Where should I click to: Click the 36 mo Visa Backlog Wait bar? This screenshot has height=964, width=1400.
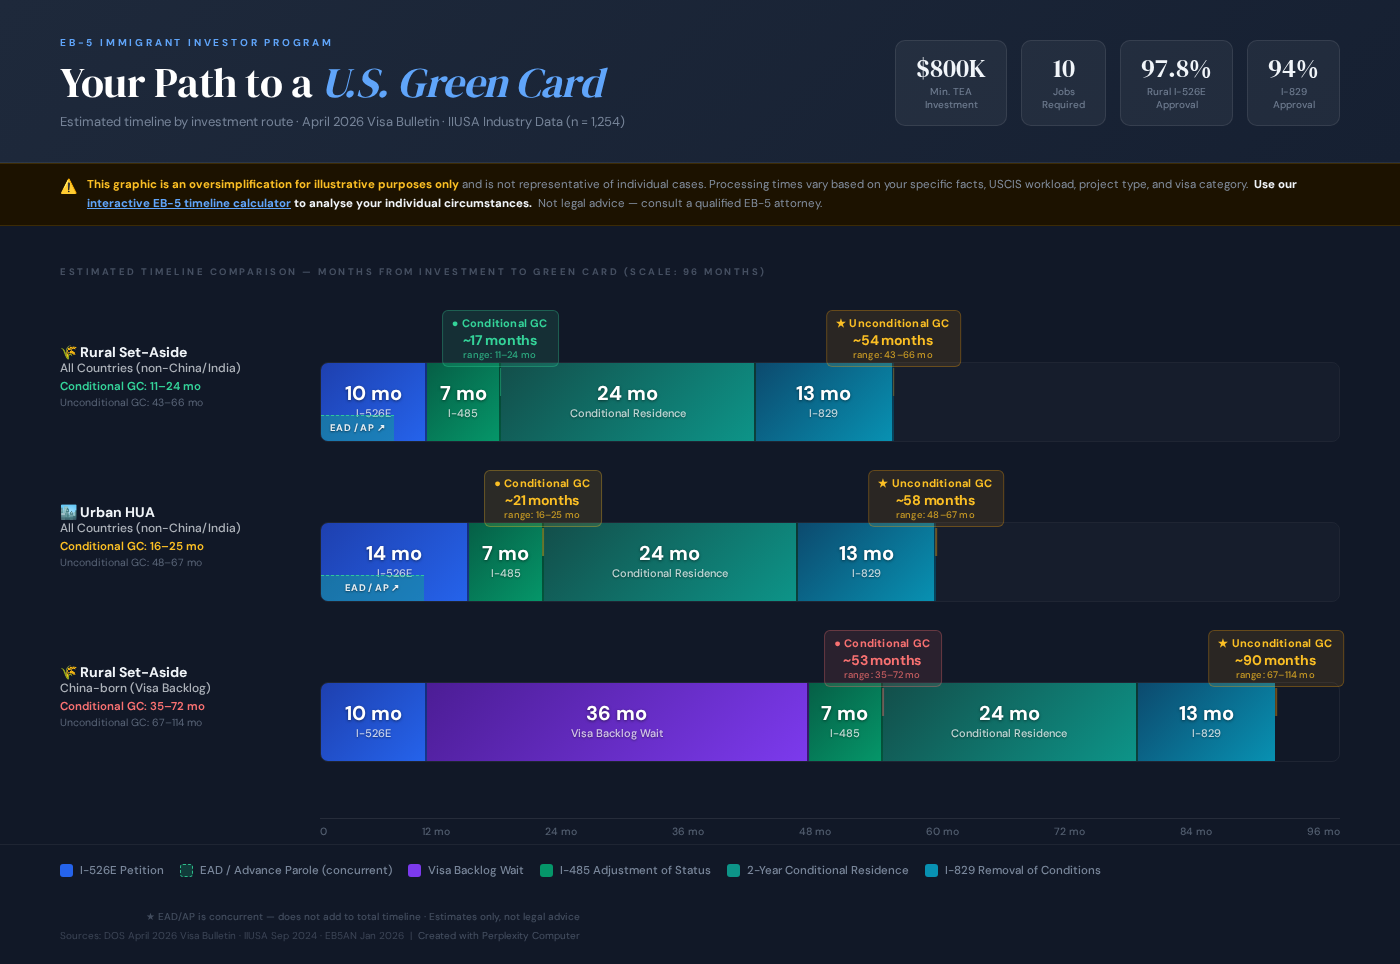(x=617, y=721)
